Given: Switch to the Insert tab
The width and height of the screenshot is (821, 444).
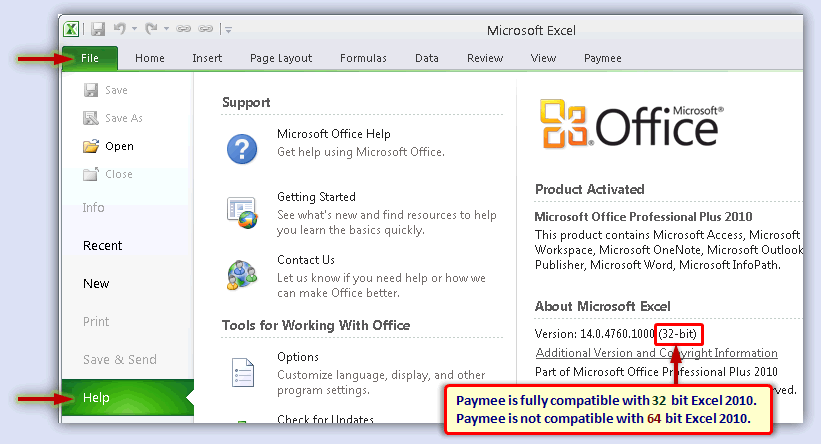Looking at the screenshot, I should click(x=207, y=58).
